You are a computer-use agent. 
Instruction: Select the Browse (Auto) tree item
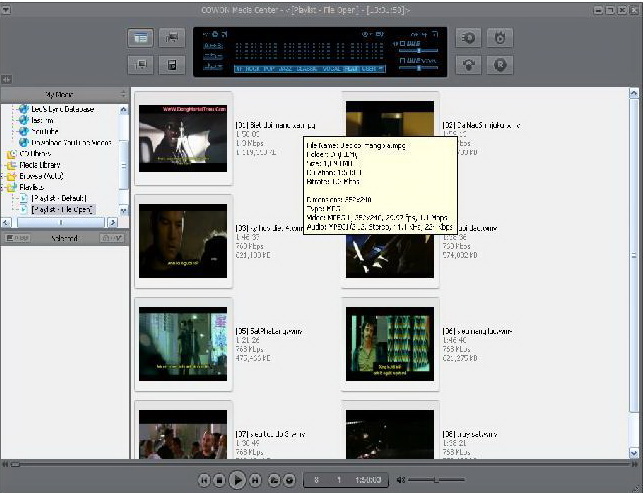click(x=41, y=176)
